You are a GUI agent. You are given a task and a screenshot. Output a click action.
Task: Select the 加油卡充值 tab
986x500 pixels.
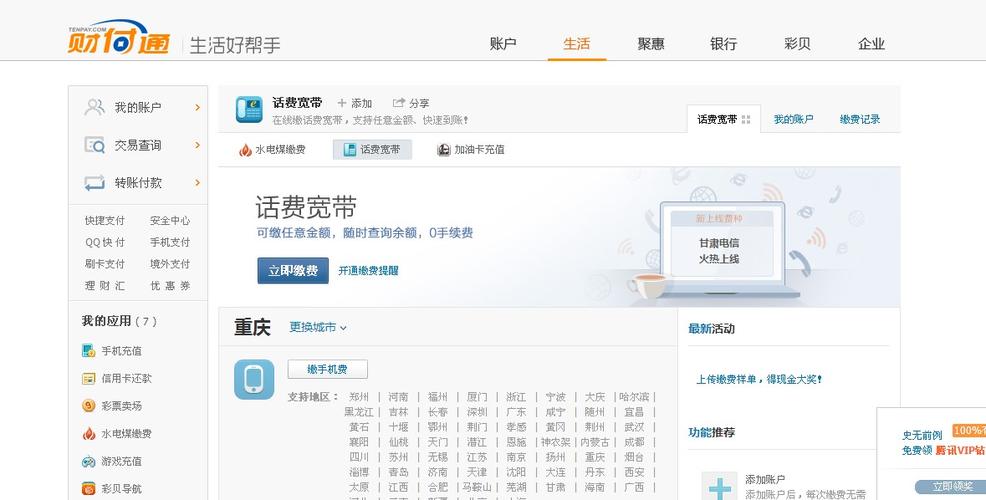471,150
